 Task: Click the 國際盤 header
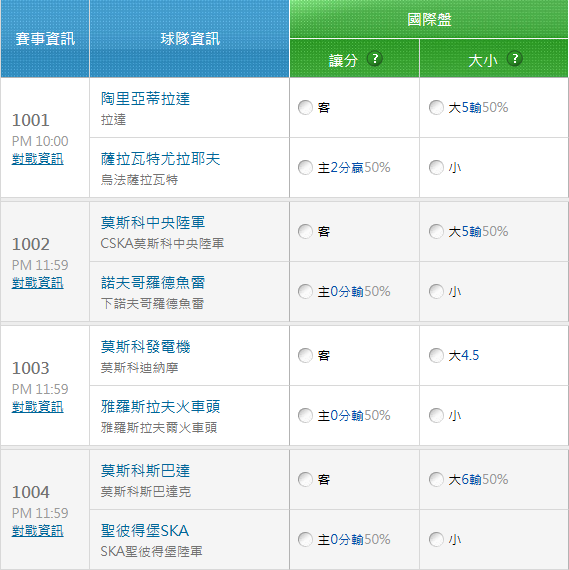click(429, 20)
